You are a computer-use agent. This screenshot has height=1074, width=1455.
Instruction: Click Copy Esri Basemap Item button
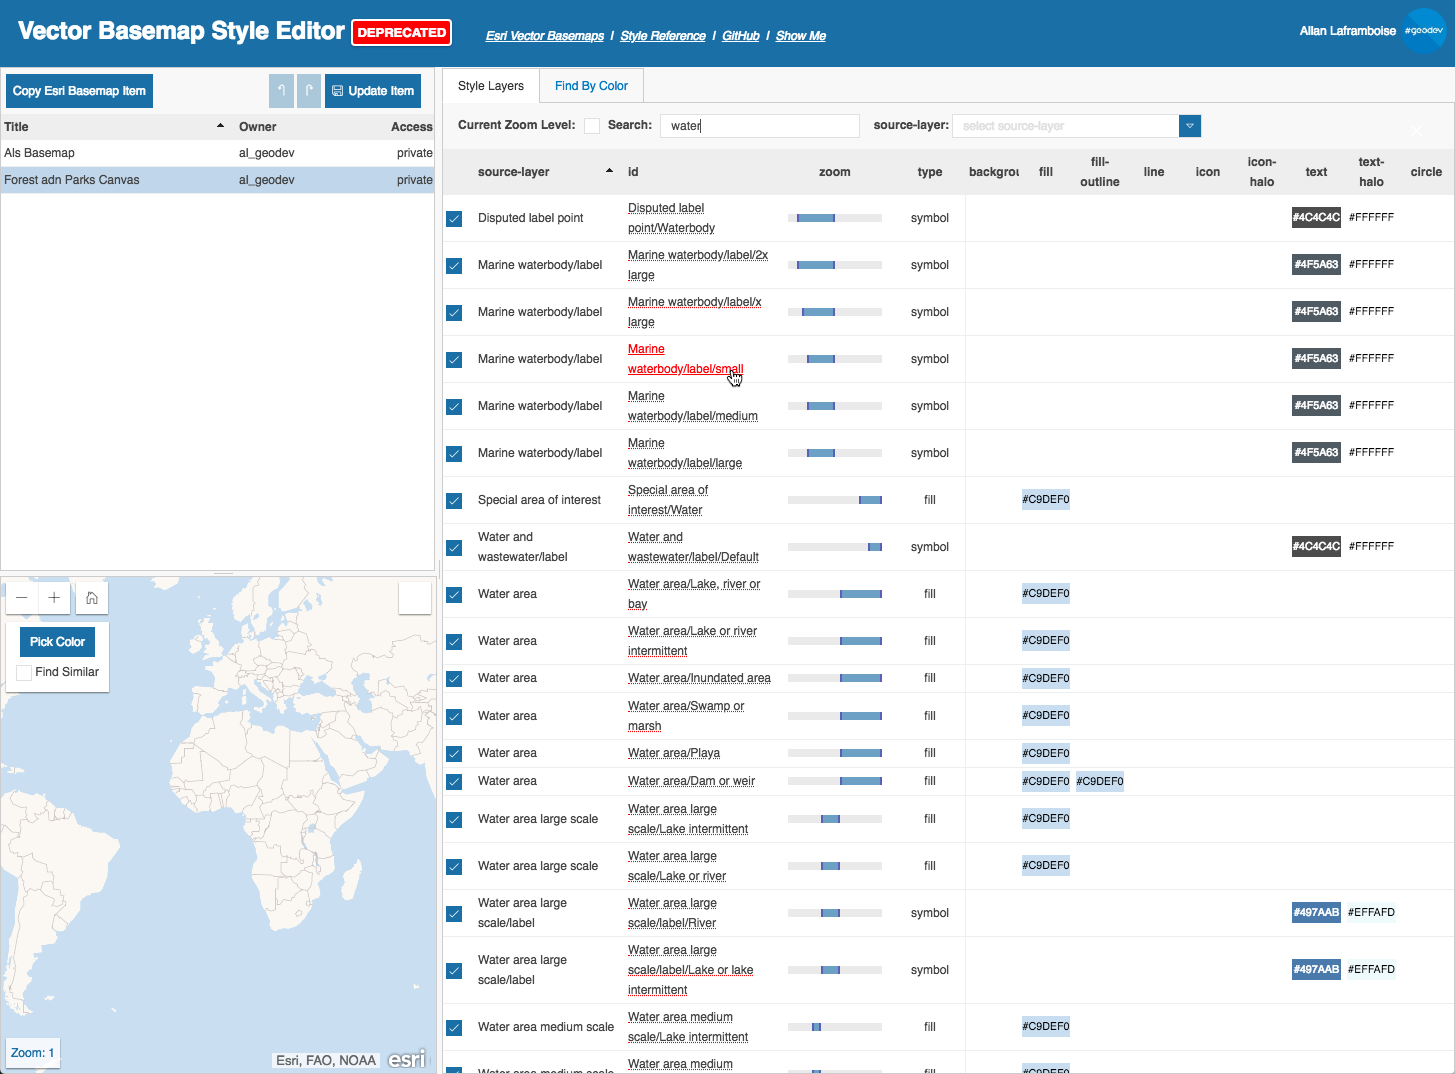coord(79,91)
